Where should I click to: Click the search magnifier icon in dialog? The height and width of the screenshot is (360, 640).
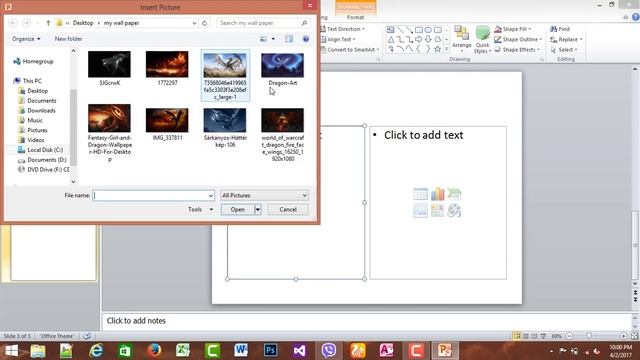pos(304,23)
